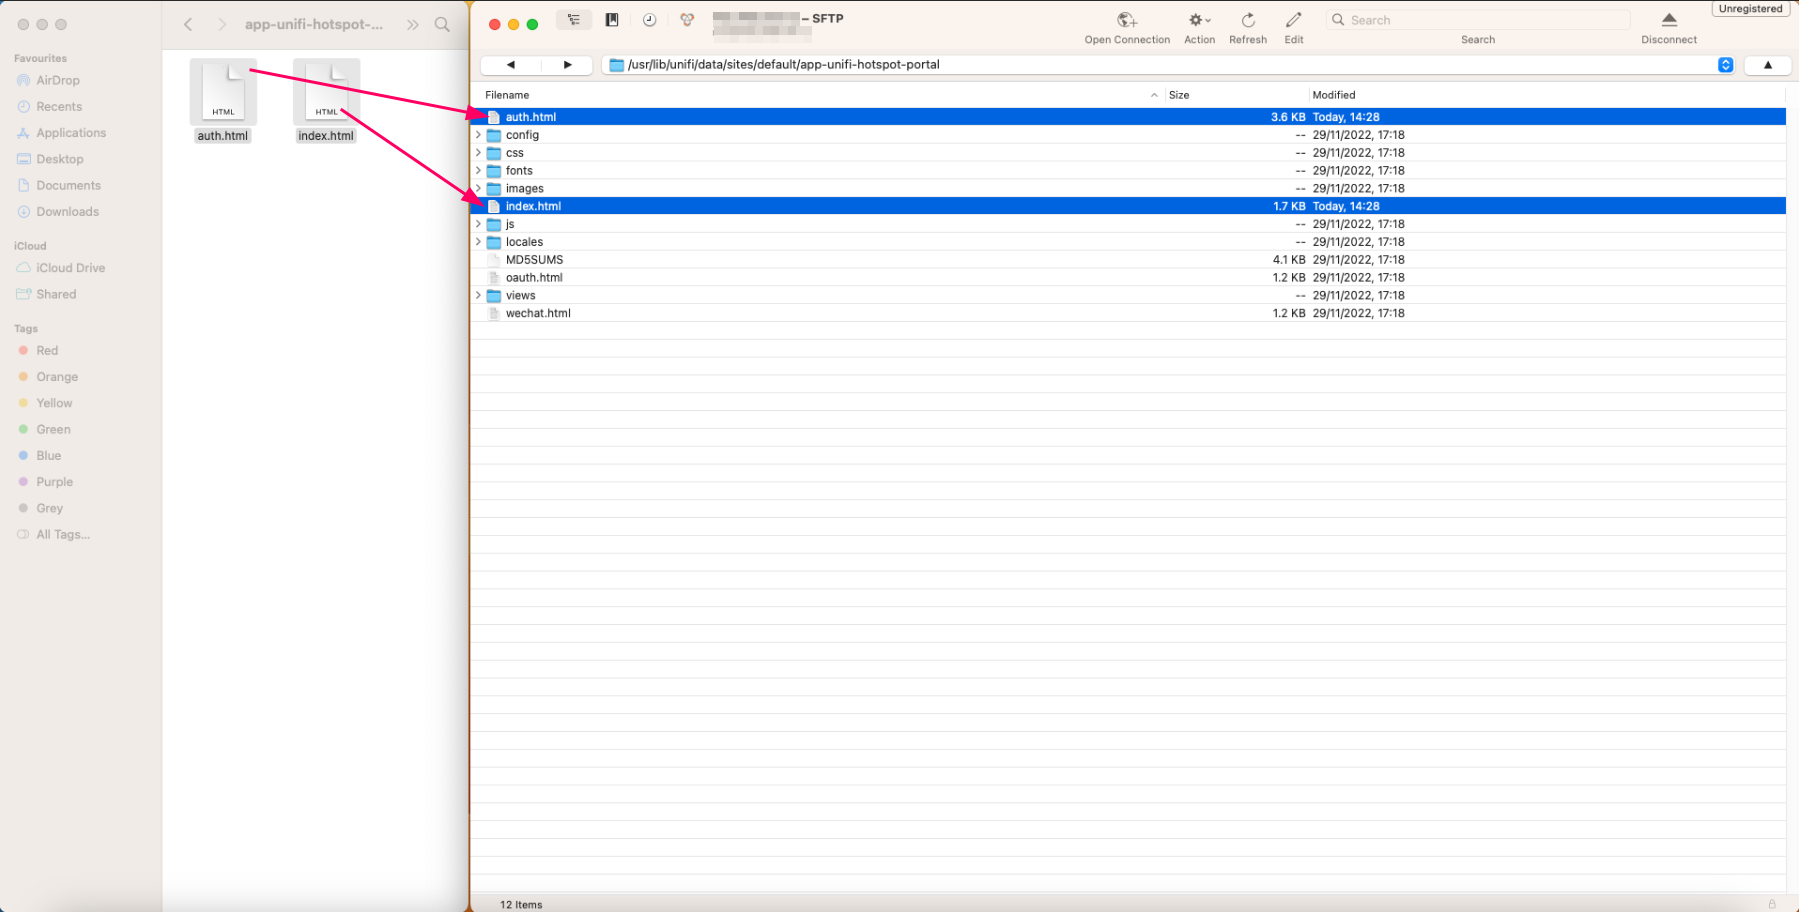Refresh the remote directory listing

click(1247, 21)
